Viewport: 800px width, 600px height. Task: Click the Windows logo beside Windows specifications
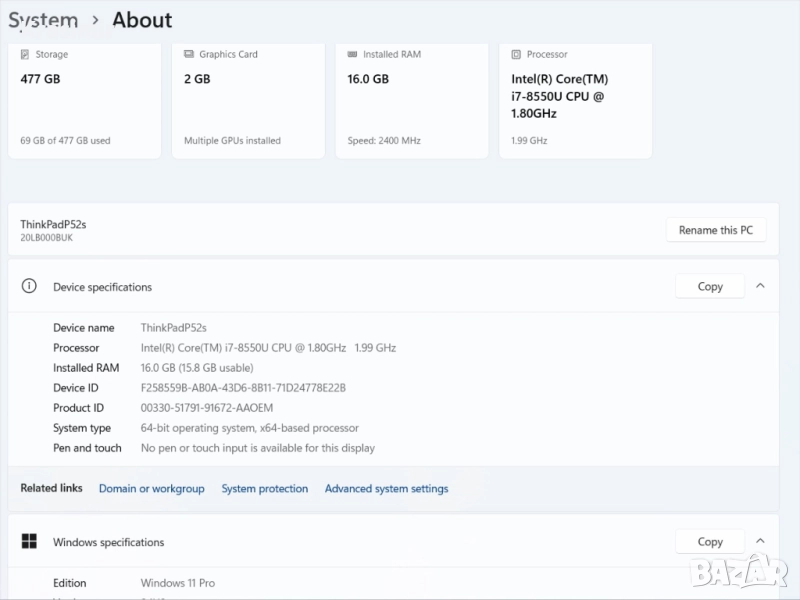[30, 542]
